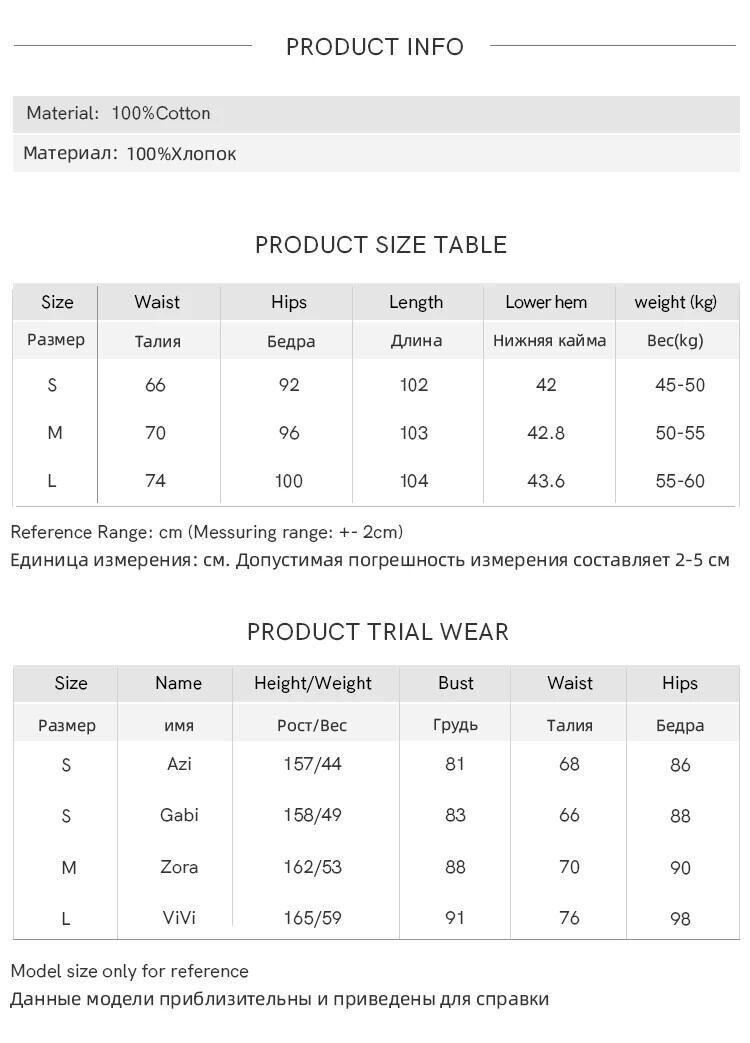This screenshot has height=1043, width=750.
Task: Click the Model size only for reference note
Action: click(x=130, y=971)
